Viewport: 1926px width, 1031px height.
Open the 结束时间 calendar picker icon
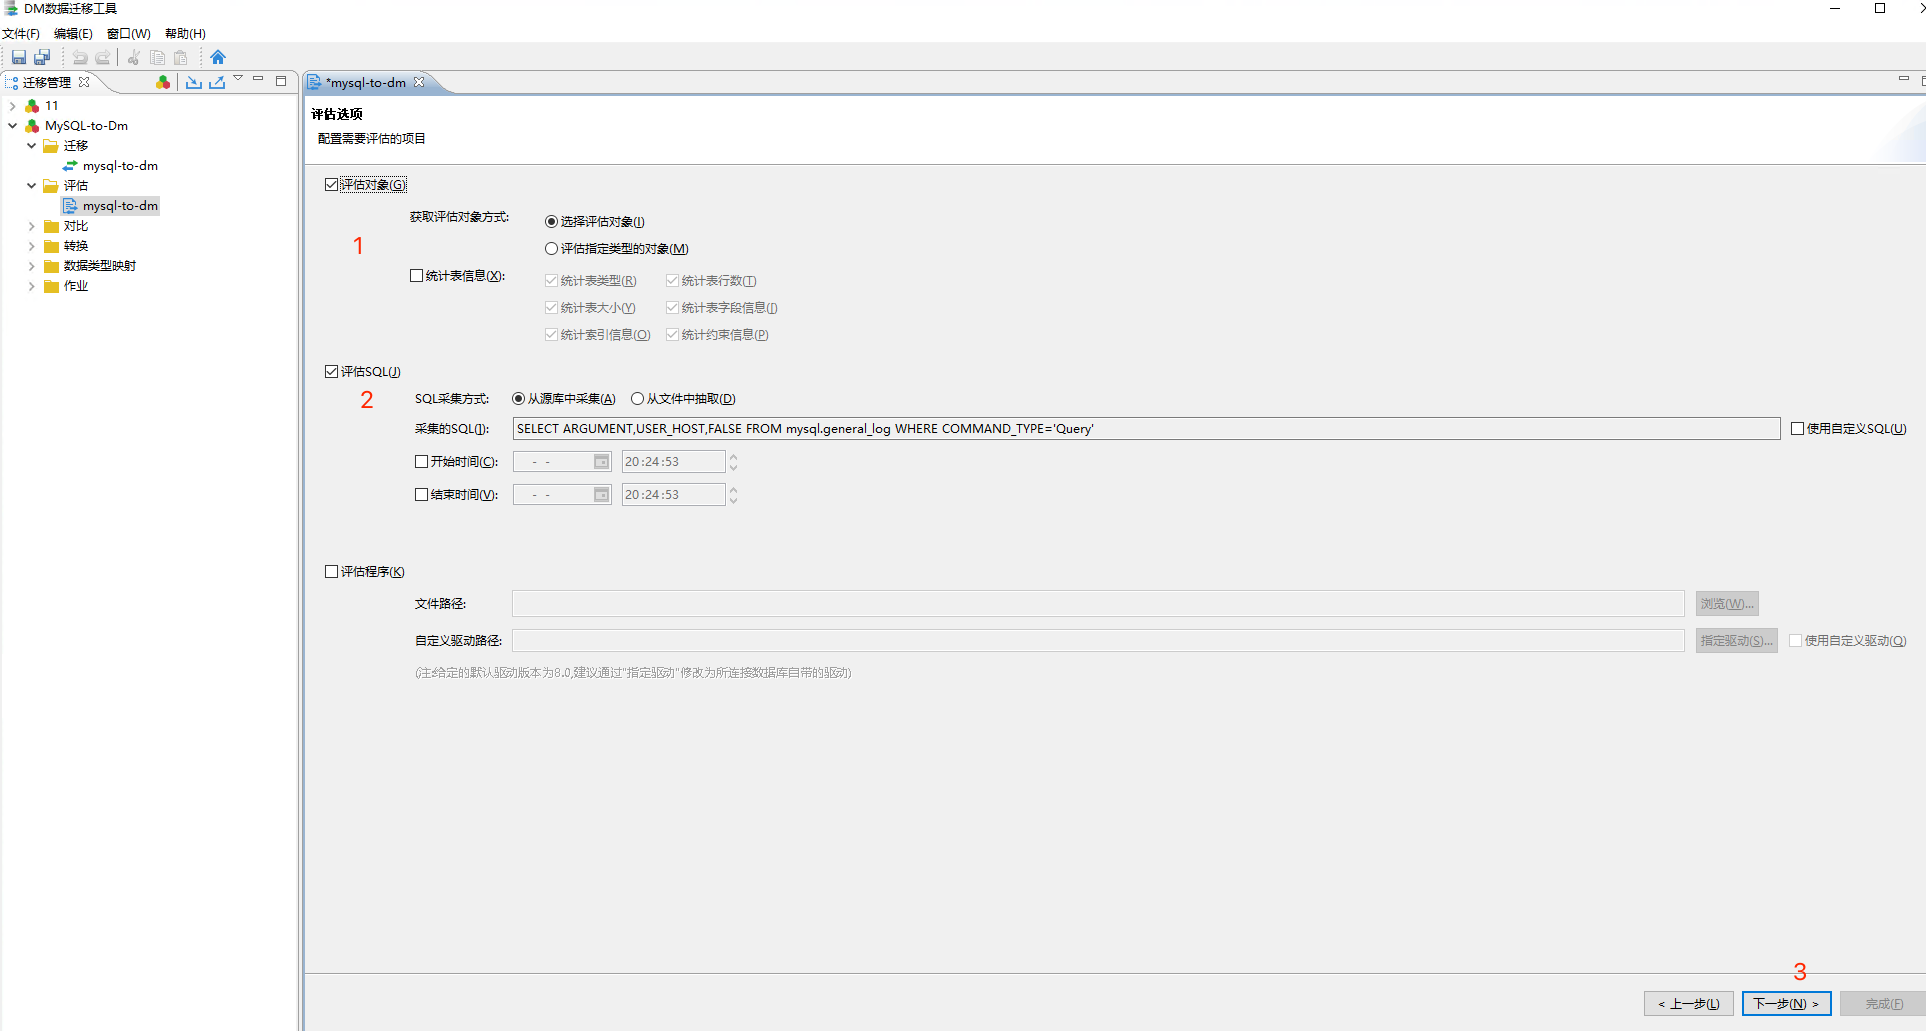point(601,494)
